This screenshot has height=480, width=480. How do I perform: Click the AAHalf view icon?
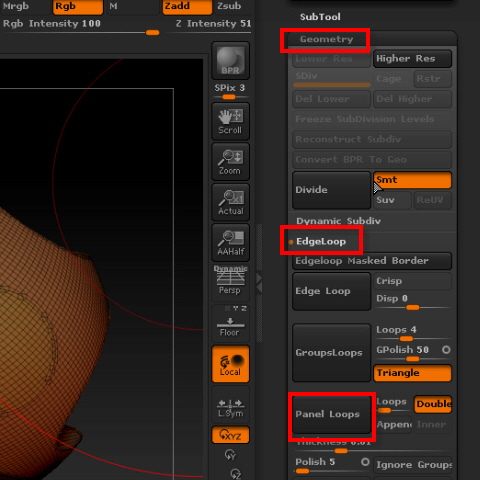click(x=230, y=242)
